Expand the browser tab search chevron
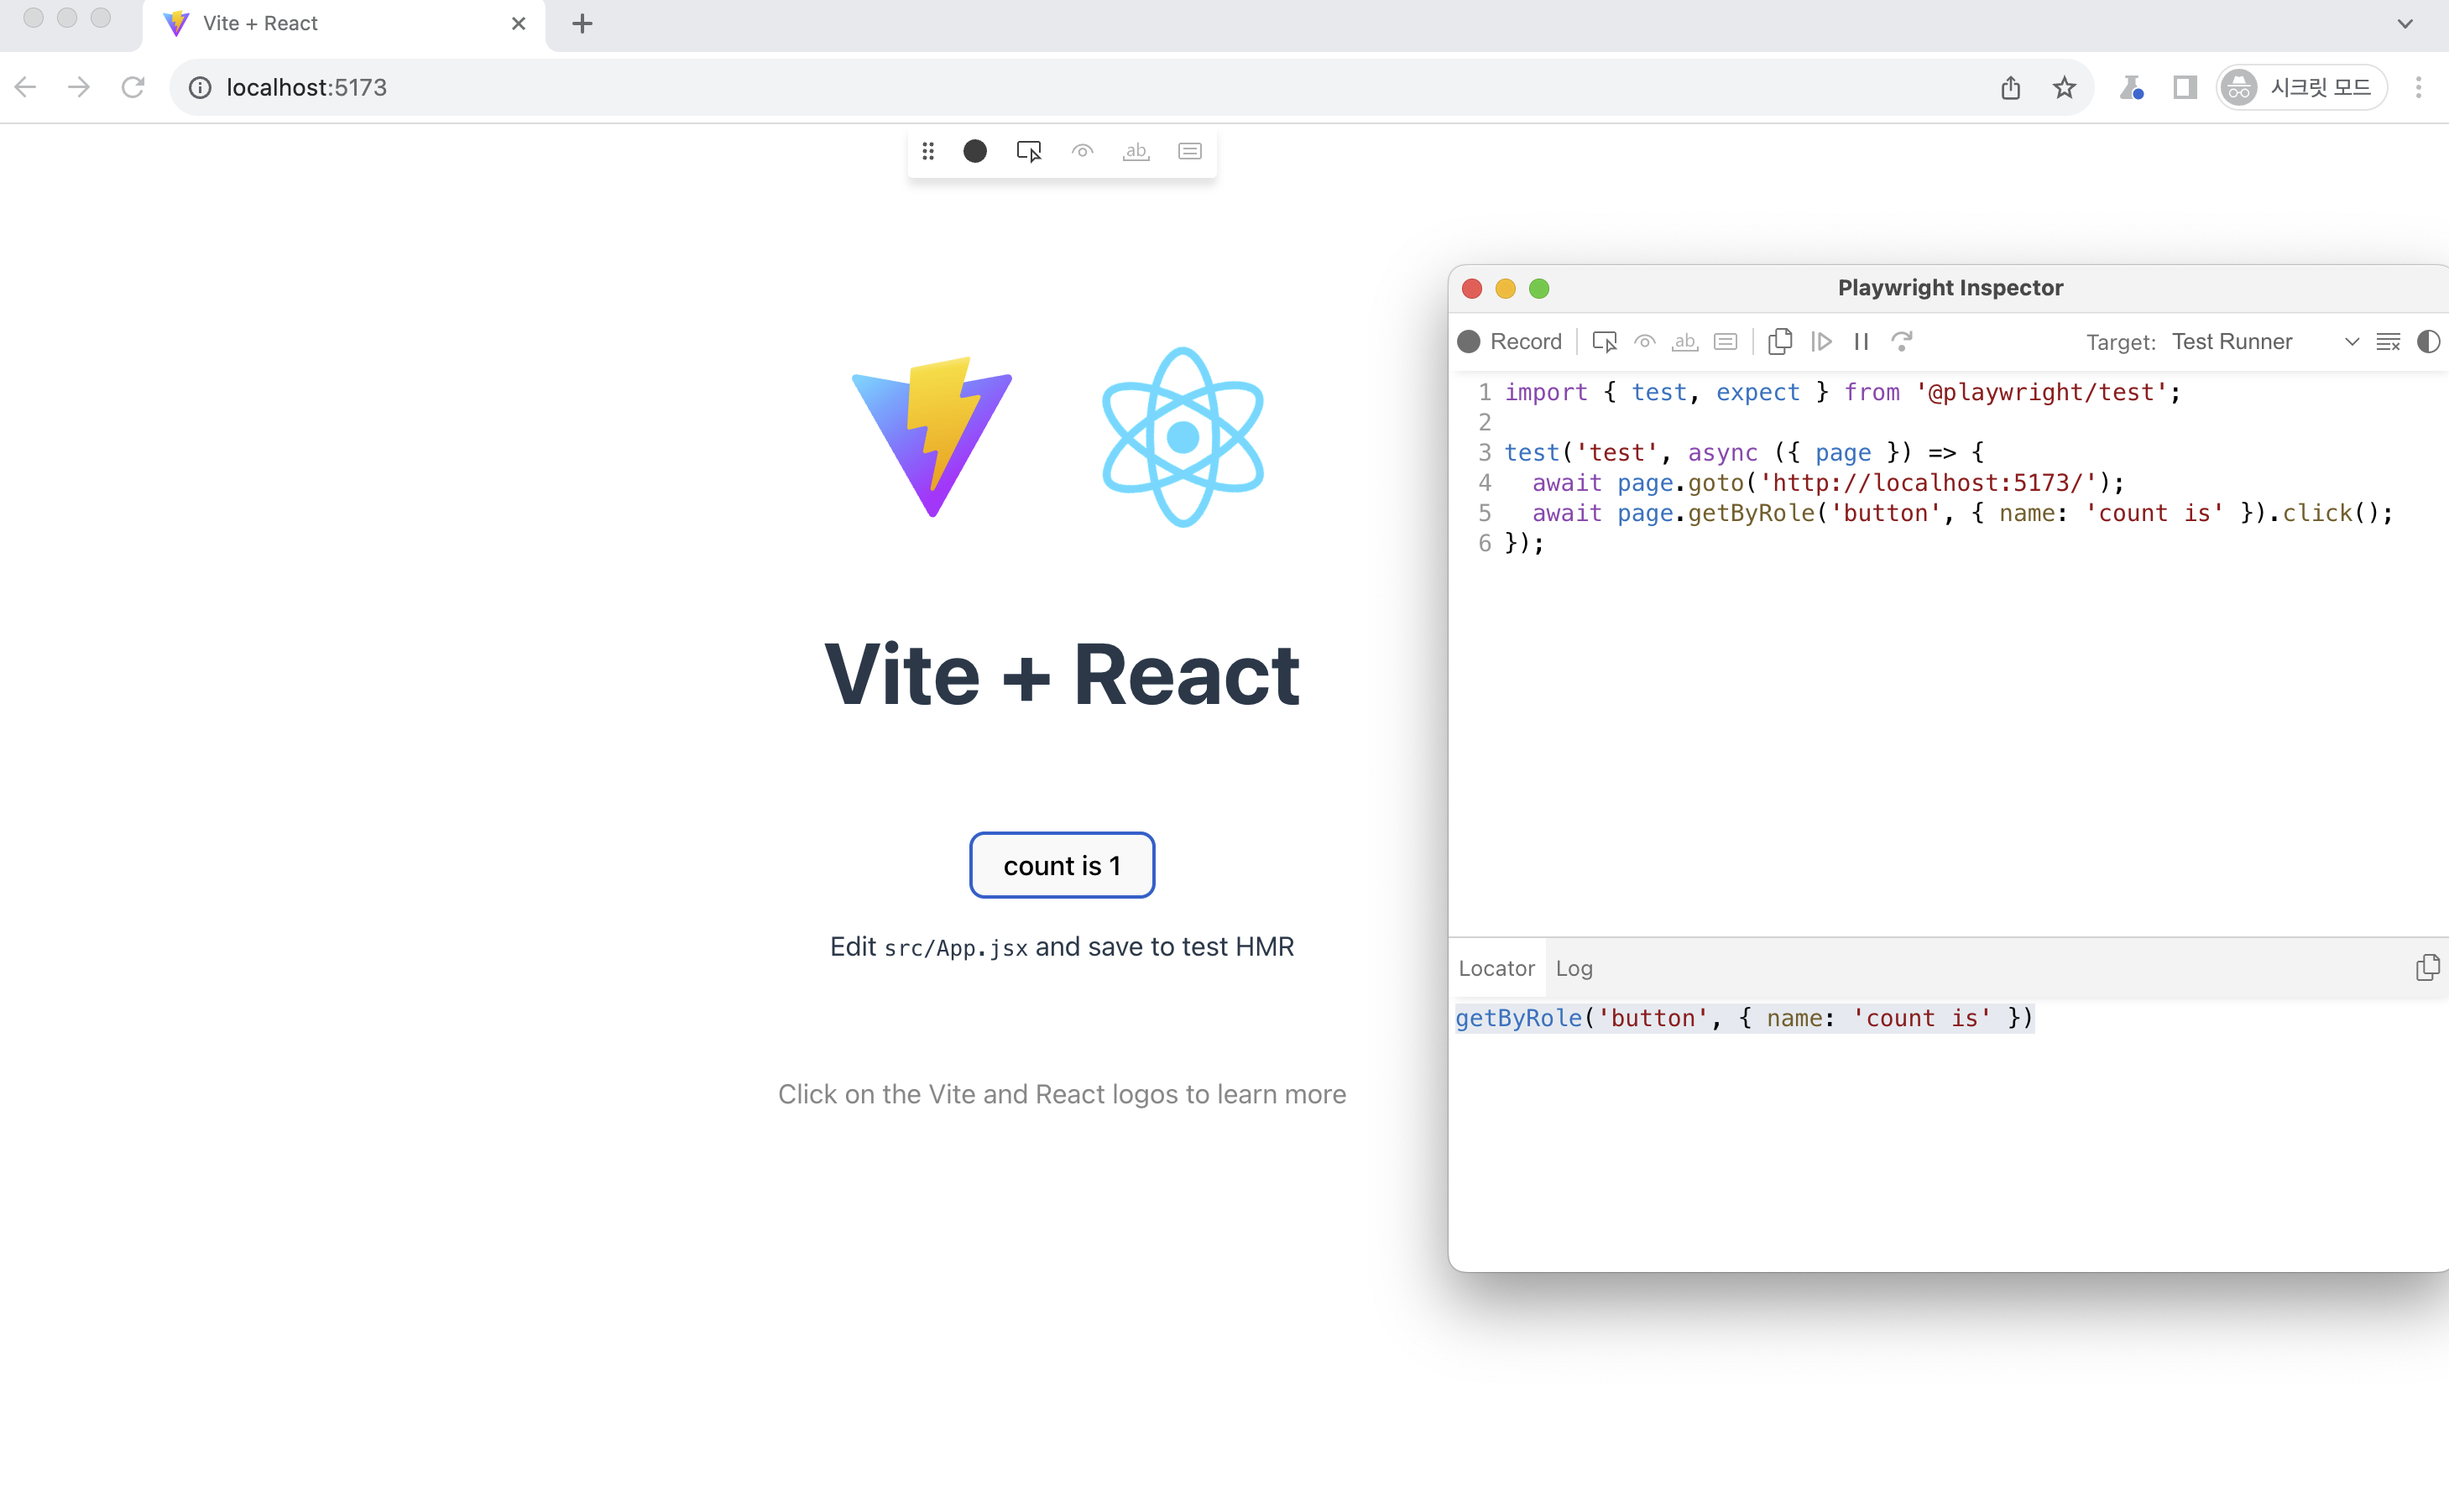Screen dimensions: 2449x1512 click(x=2404, y=23)
